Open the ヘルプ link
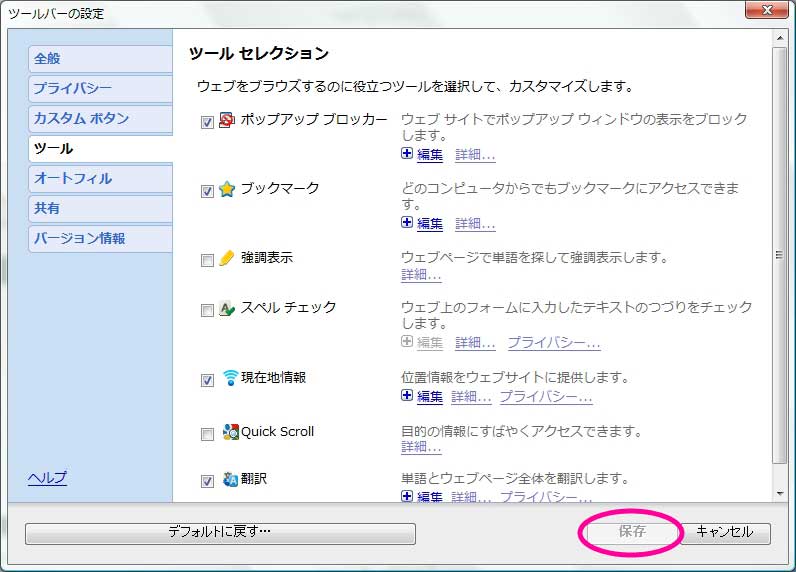The image size is (796, 572). pos(47,478)
